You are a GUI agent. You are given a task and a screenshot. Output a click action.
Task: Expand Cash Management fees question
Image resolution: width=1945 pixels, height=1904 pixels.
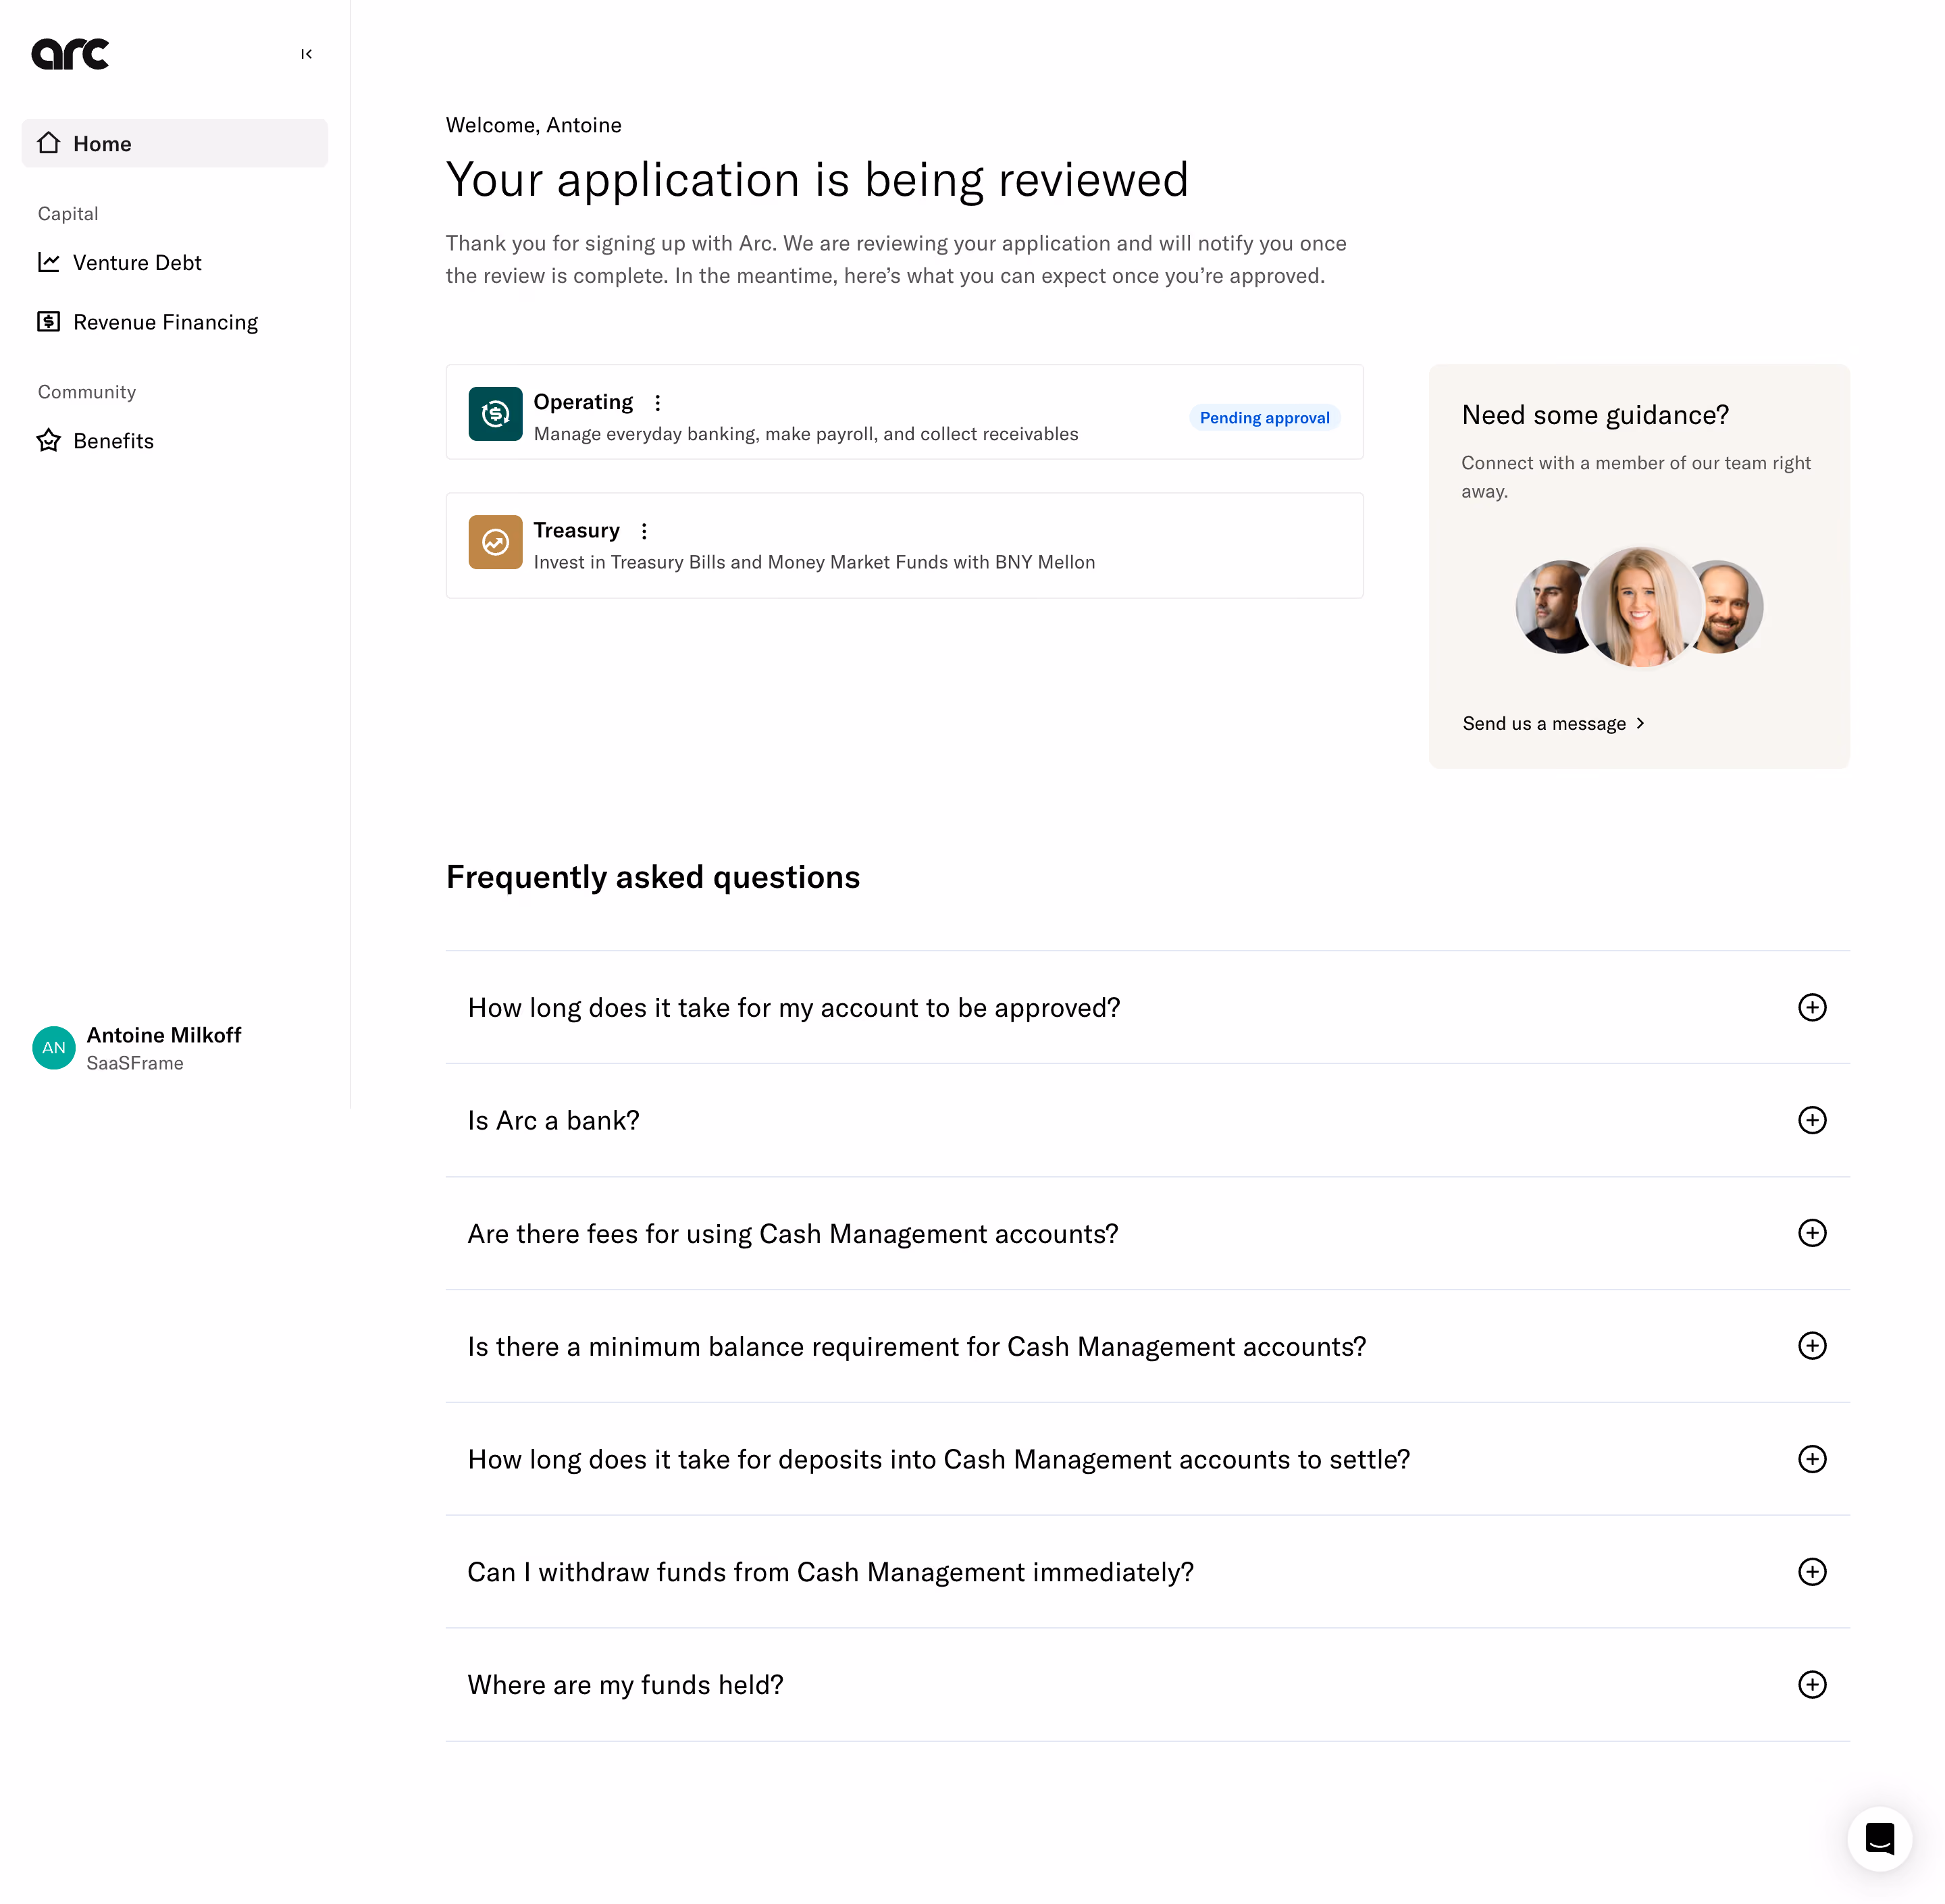(x=1147, y=1233)
